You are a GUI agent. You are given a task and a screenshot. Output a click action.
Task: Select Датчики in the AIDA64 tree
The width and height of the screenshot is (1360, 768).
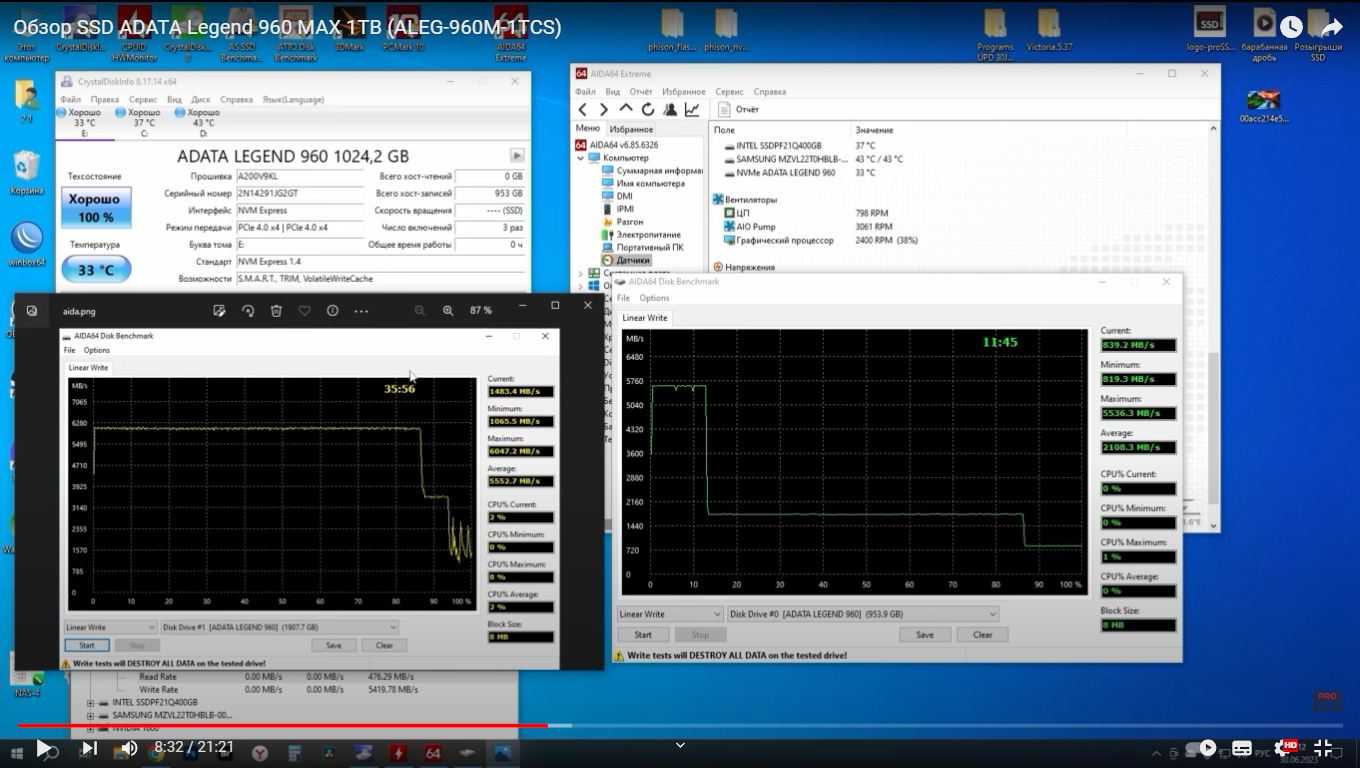626,260
